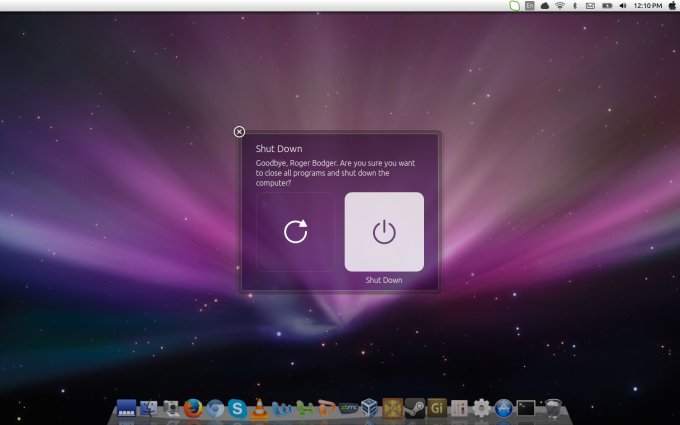The width and height of the screenshot is (680, 425).
Task: Click the Restart circular arrow button
Action: (x=295, y=232)
